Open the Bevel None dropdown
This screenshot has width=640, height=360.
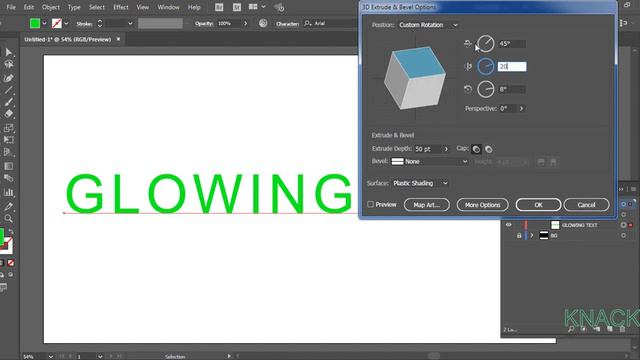429,162
